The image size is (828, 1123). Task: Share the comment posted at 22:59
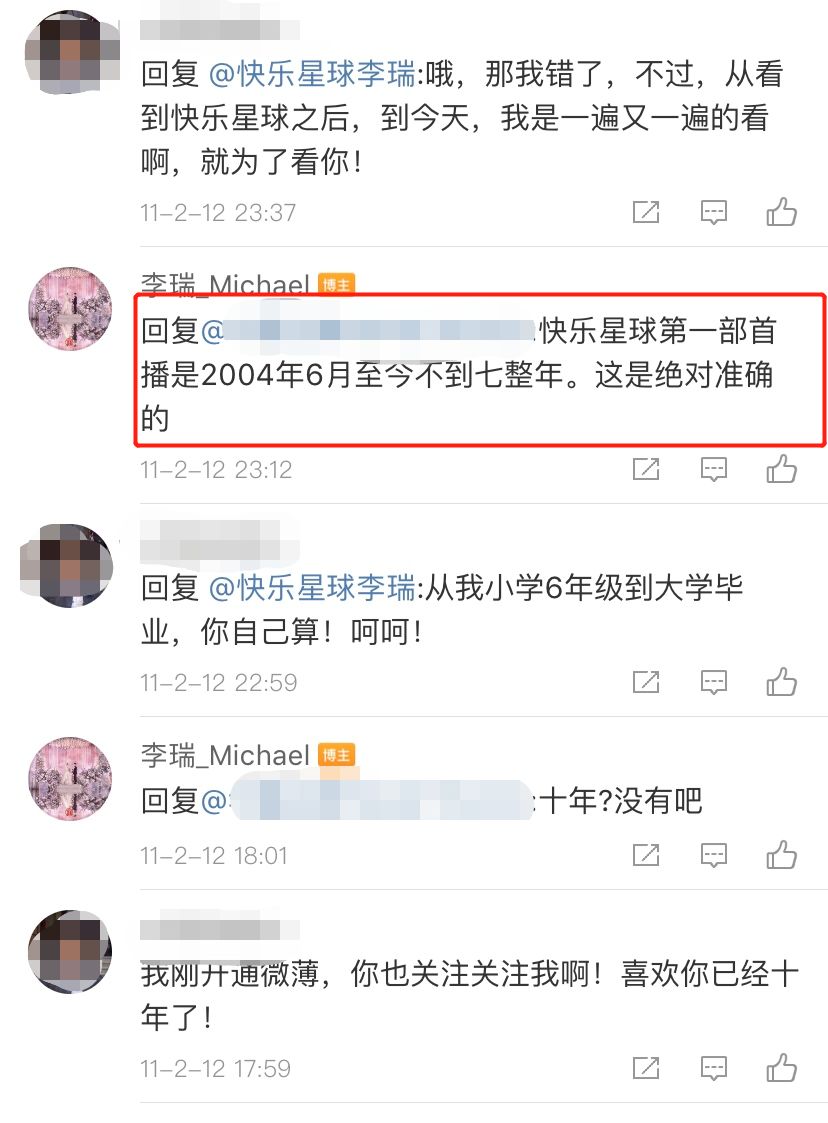click(x=646, y=682)
